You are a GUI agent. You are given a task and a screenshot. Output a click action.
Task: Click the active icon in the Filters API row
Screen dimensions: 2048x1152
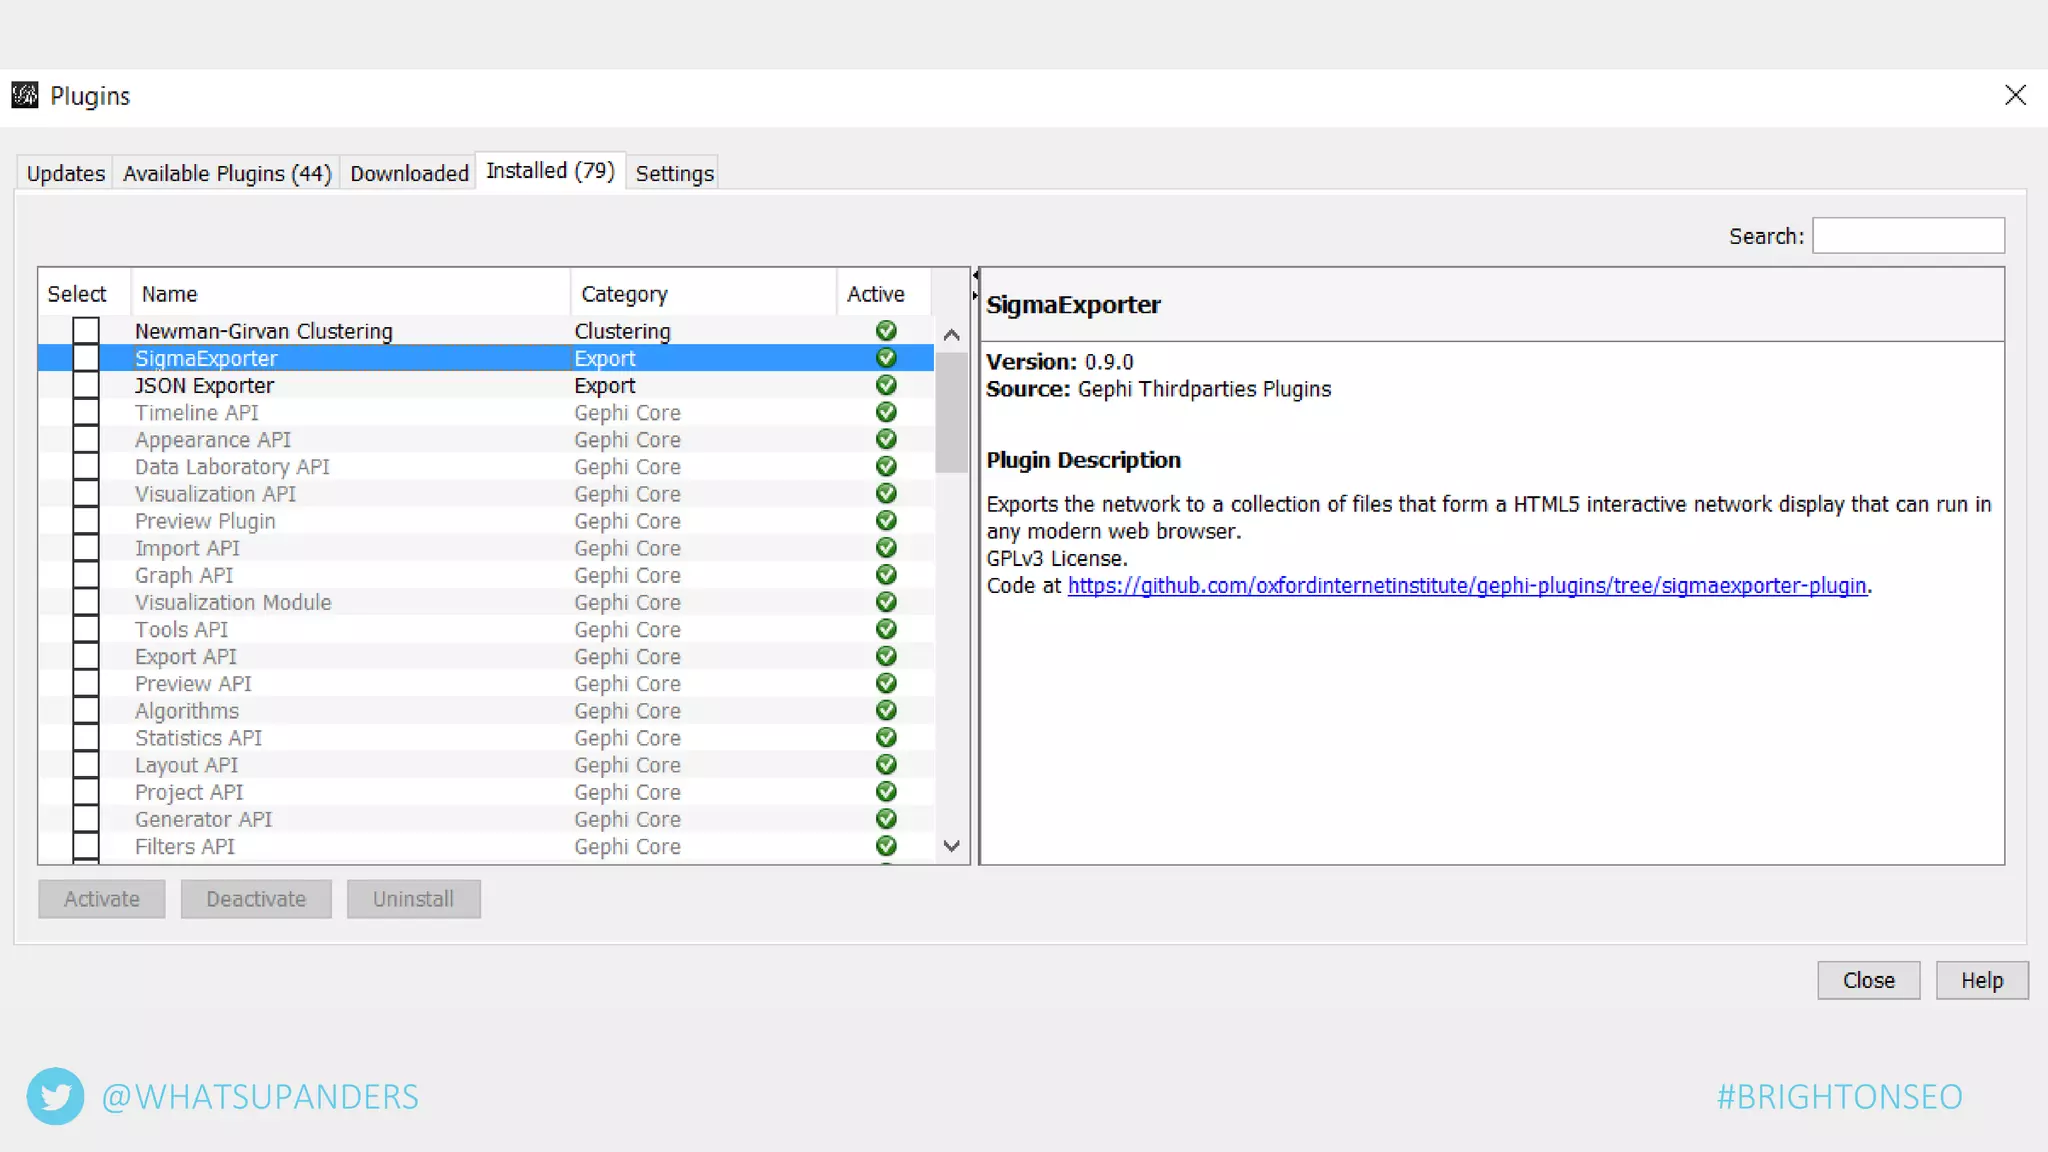886,846
